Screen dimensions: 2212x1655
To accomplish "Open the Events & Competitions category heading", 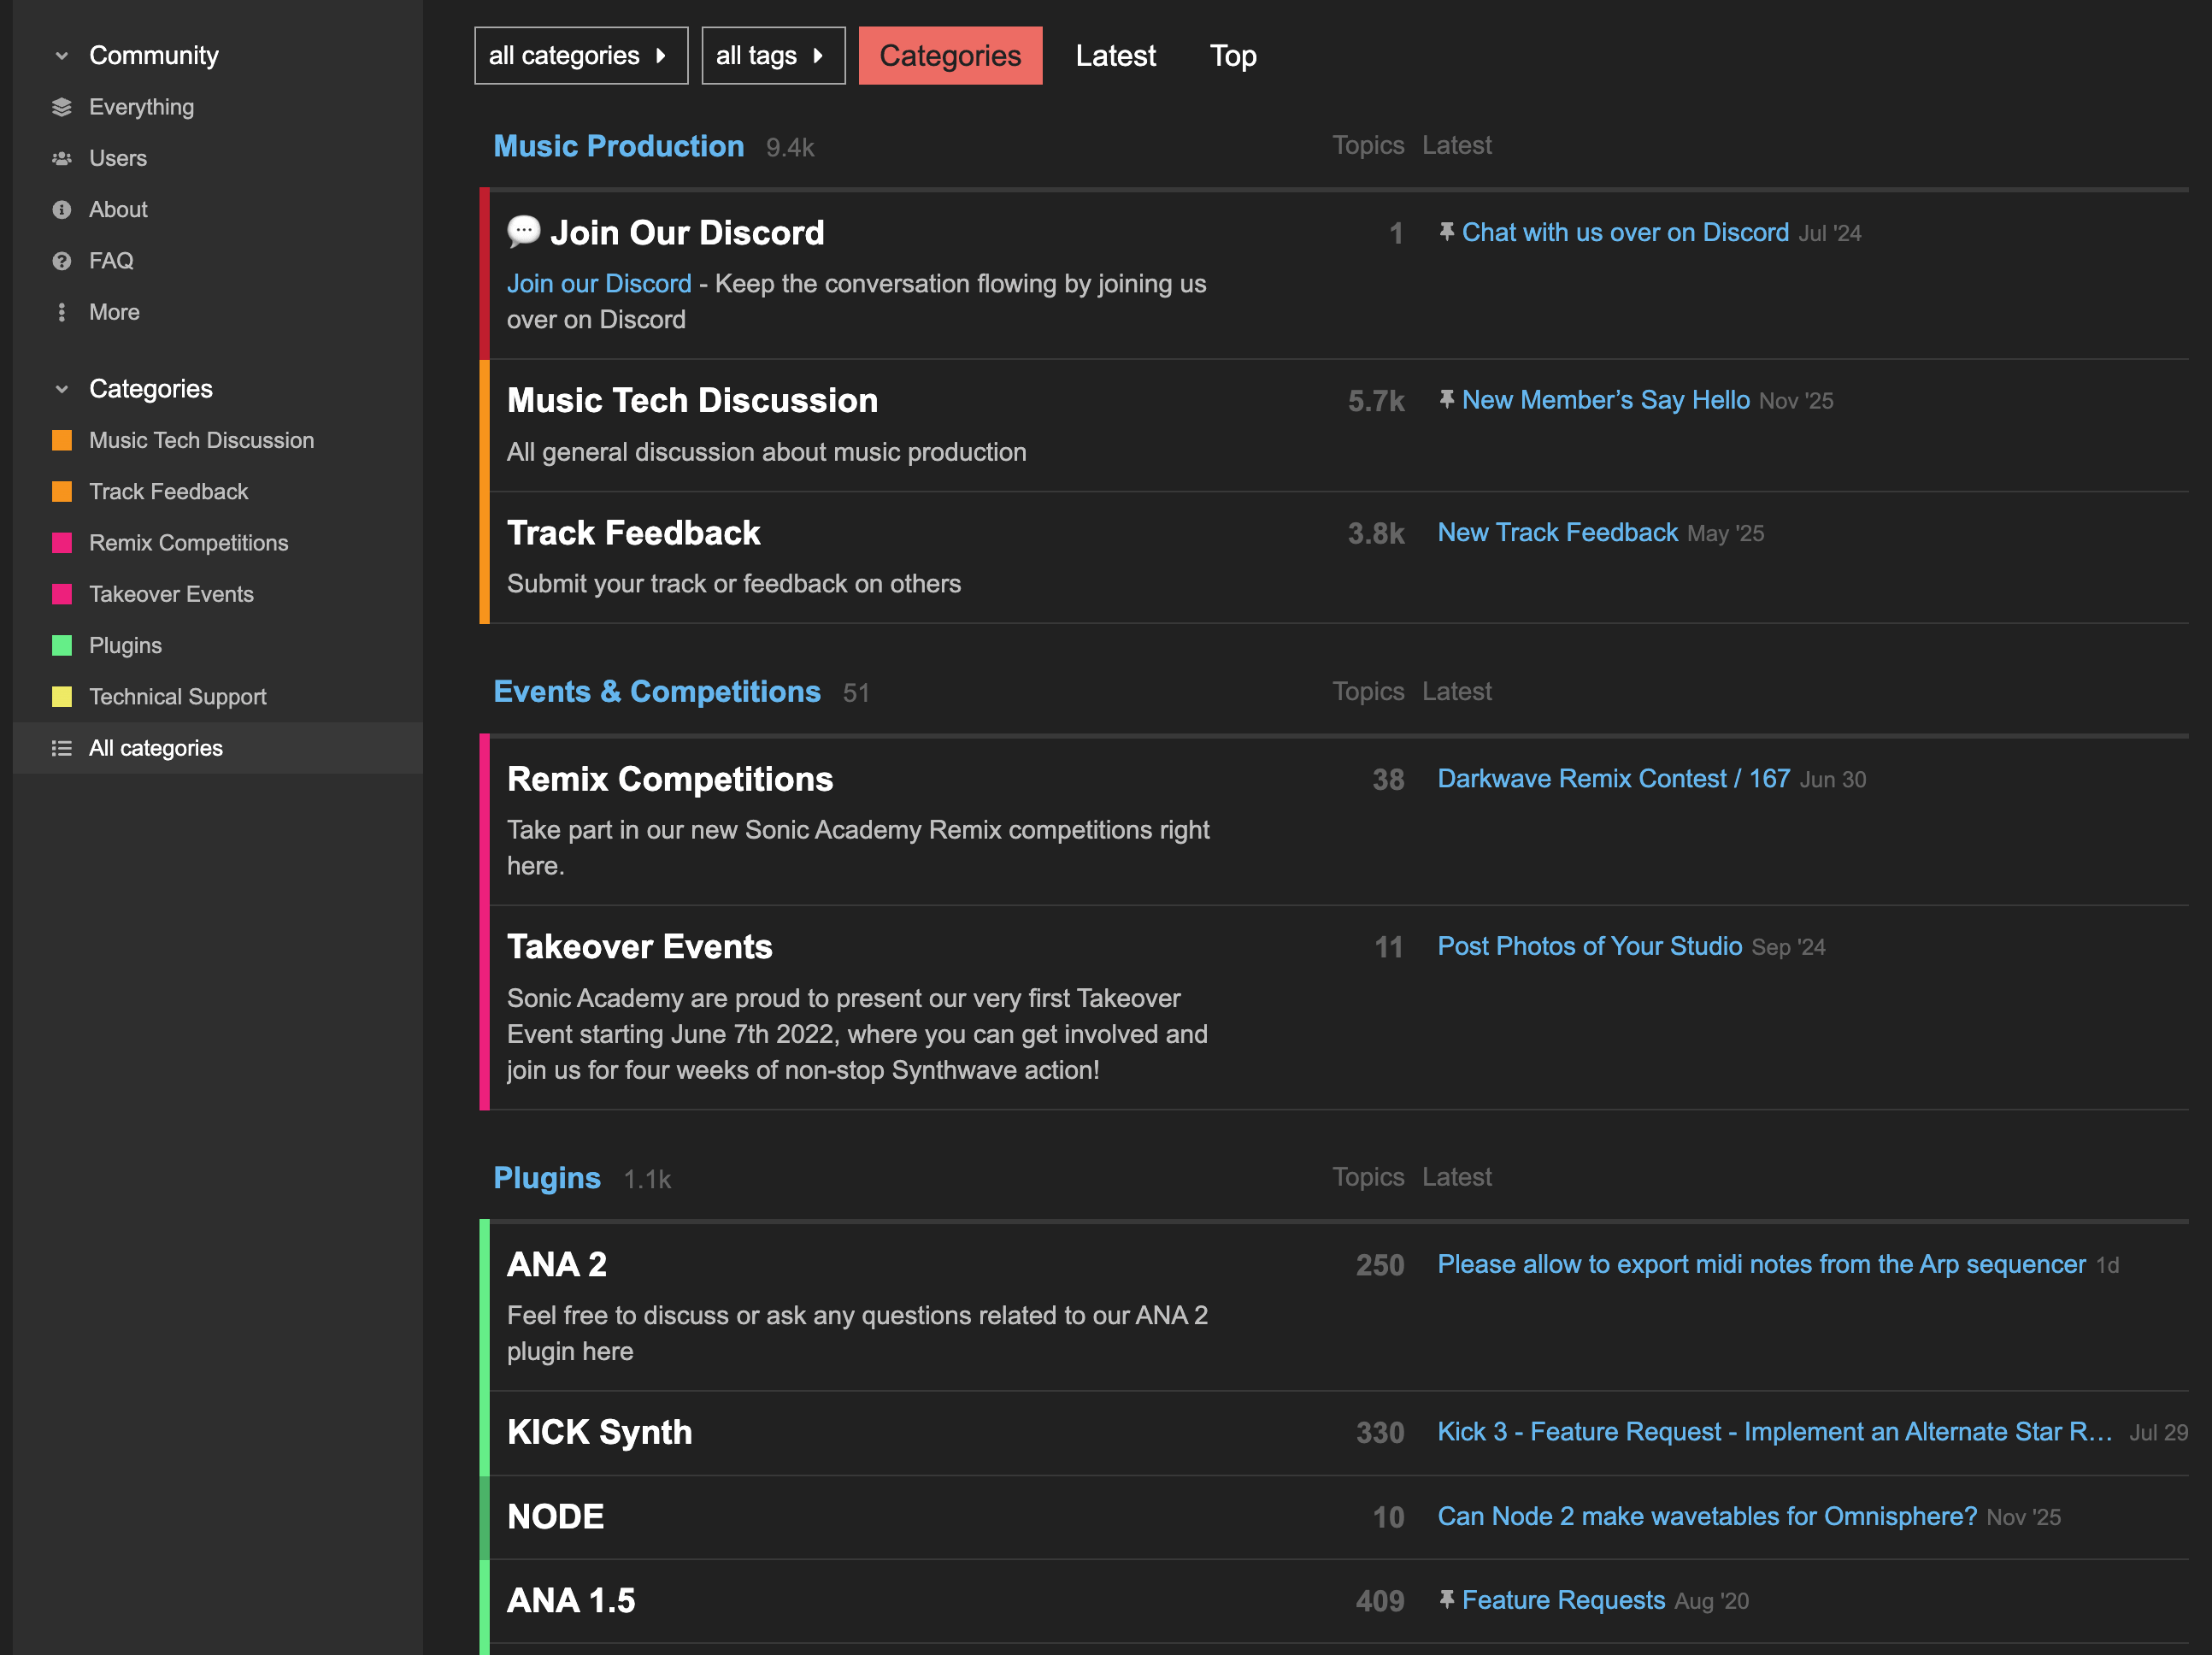I will [657, 692].
